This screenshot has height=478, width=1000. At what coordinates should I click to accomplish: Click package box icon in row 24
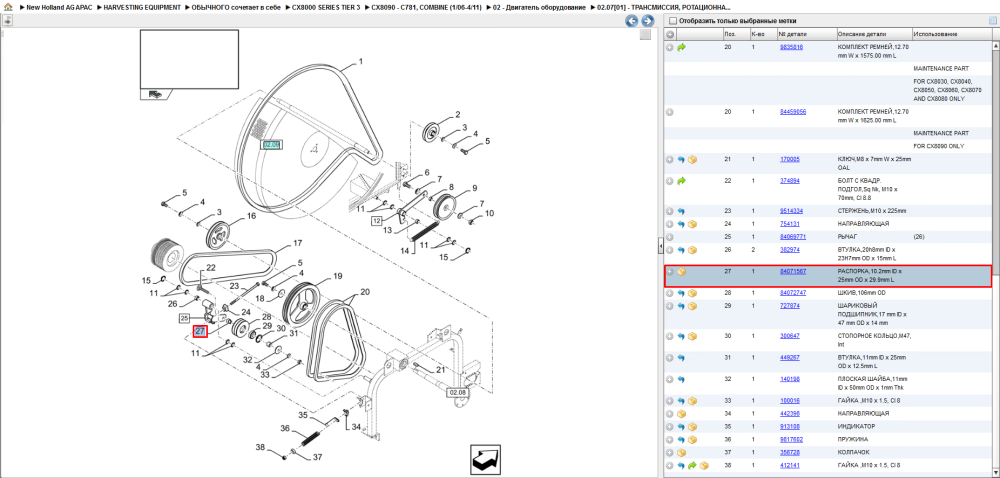(692, 224)
